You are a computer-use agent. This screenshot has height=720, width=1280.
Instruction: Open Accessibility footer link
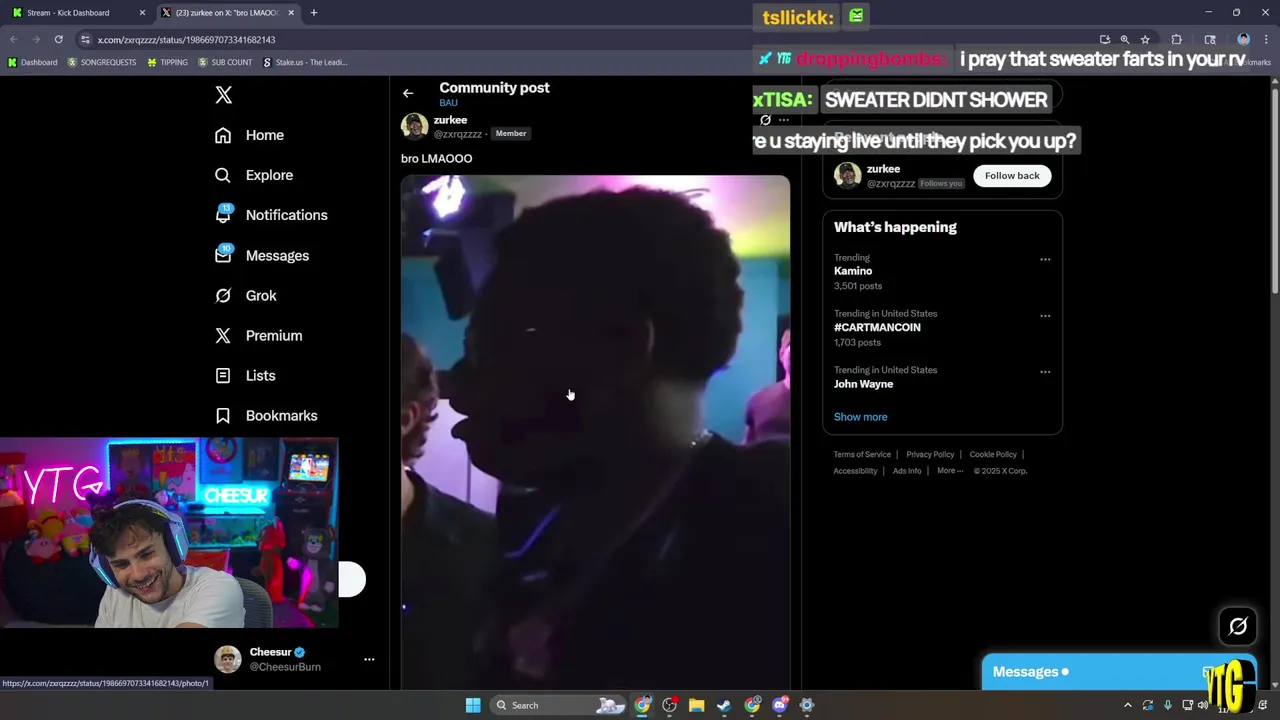(x=855, y=471)
